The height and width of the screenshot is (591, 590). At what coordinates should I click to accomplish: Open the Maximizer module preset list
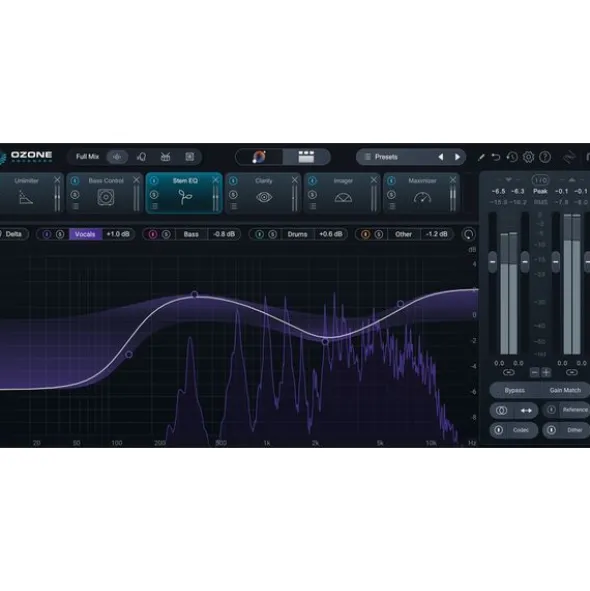click(x=392, y=207)
